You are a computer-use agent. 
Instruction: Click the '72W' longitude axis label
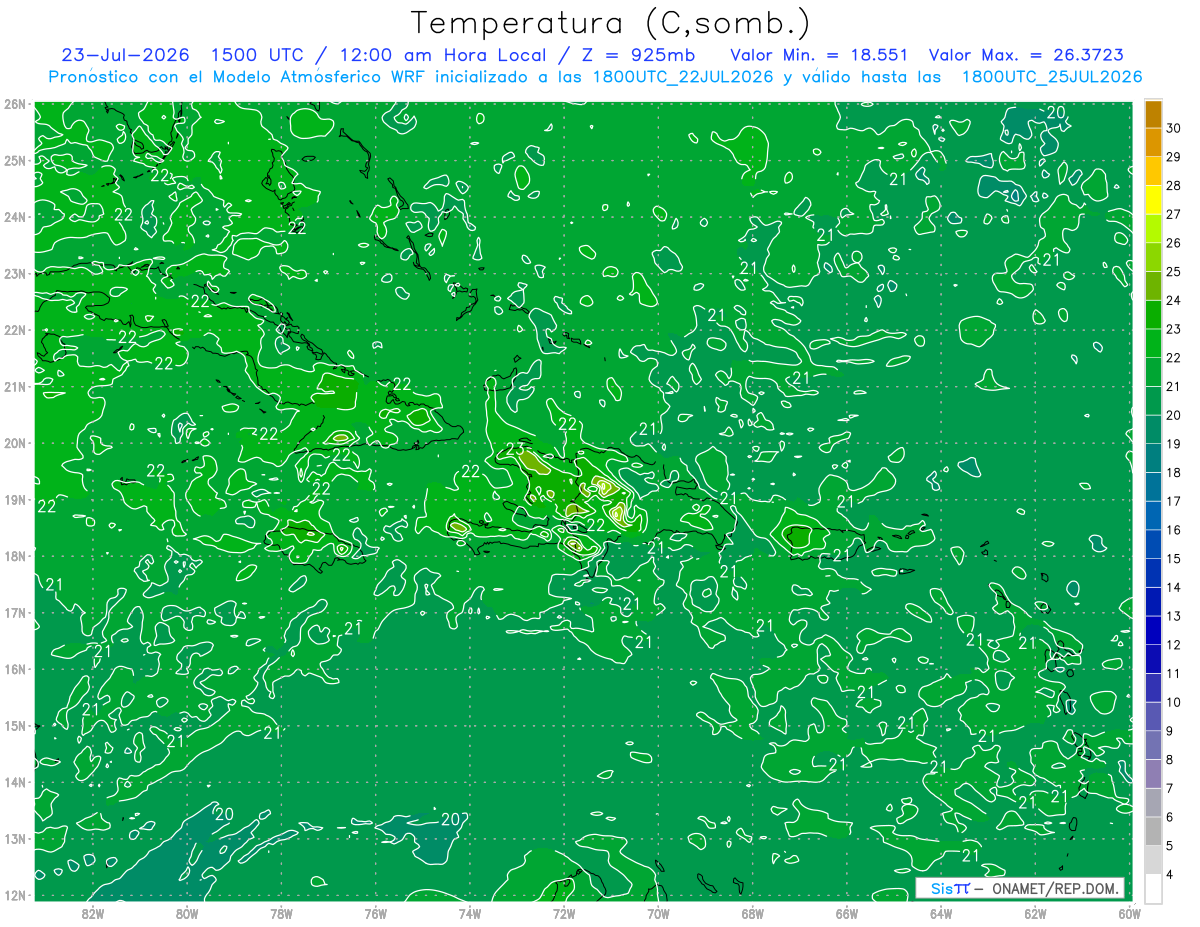[x=564, y=912]
